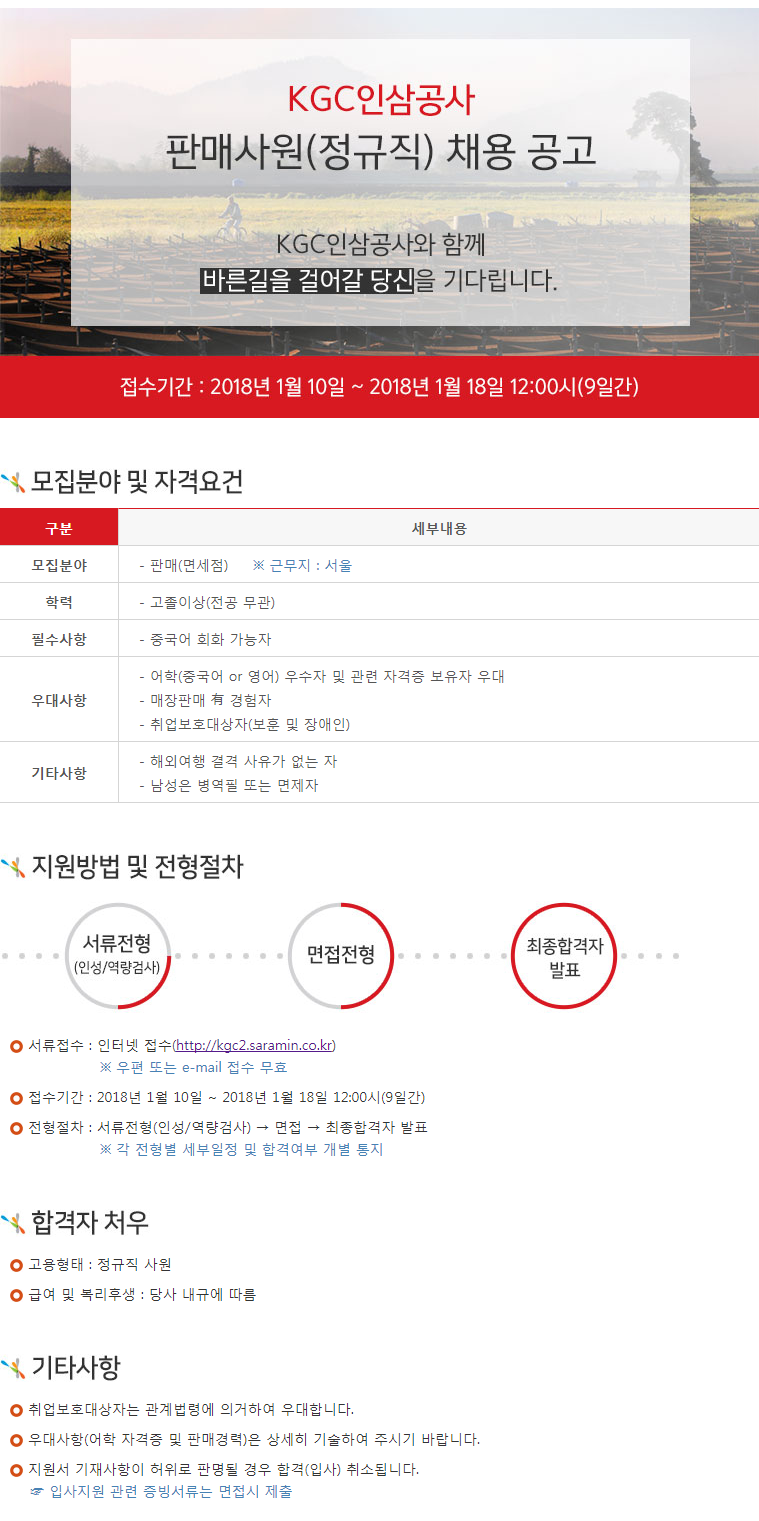
Task: Open the kgc2.saramin.co.kr application link
Action: pos(254,1046)
